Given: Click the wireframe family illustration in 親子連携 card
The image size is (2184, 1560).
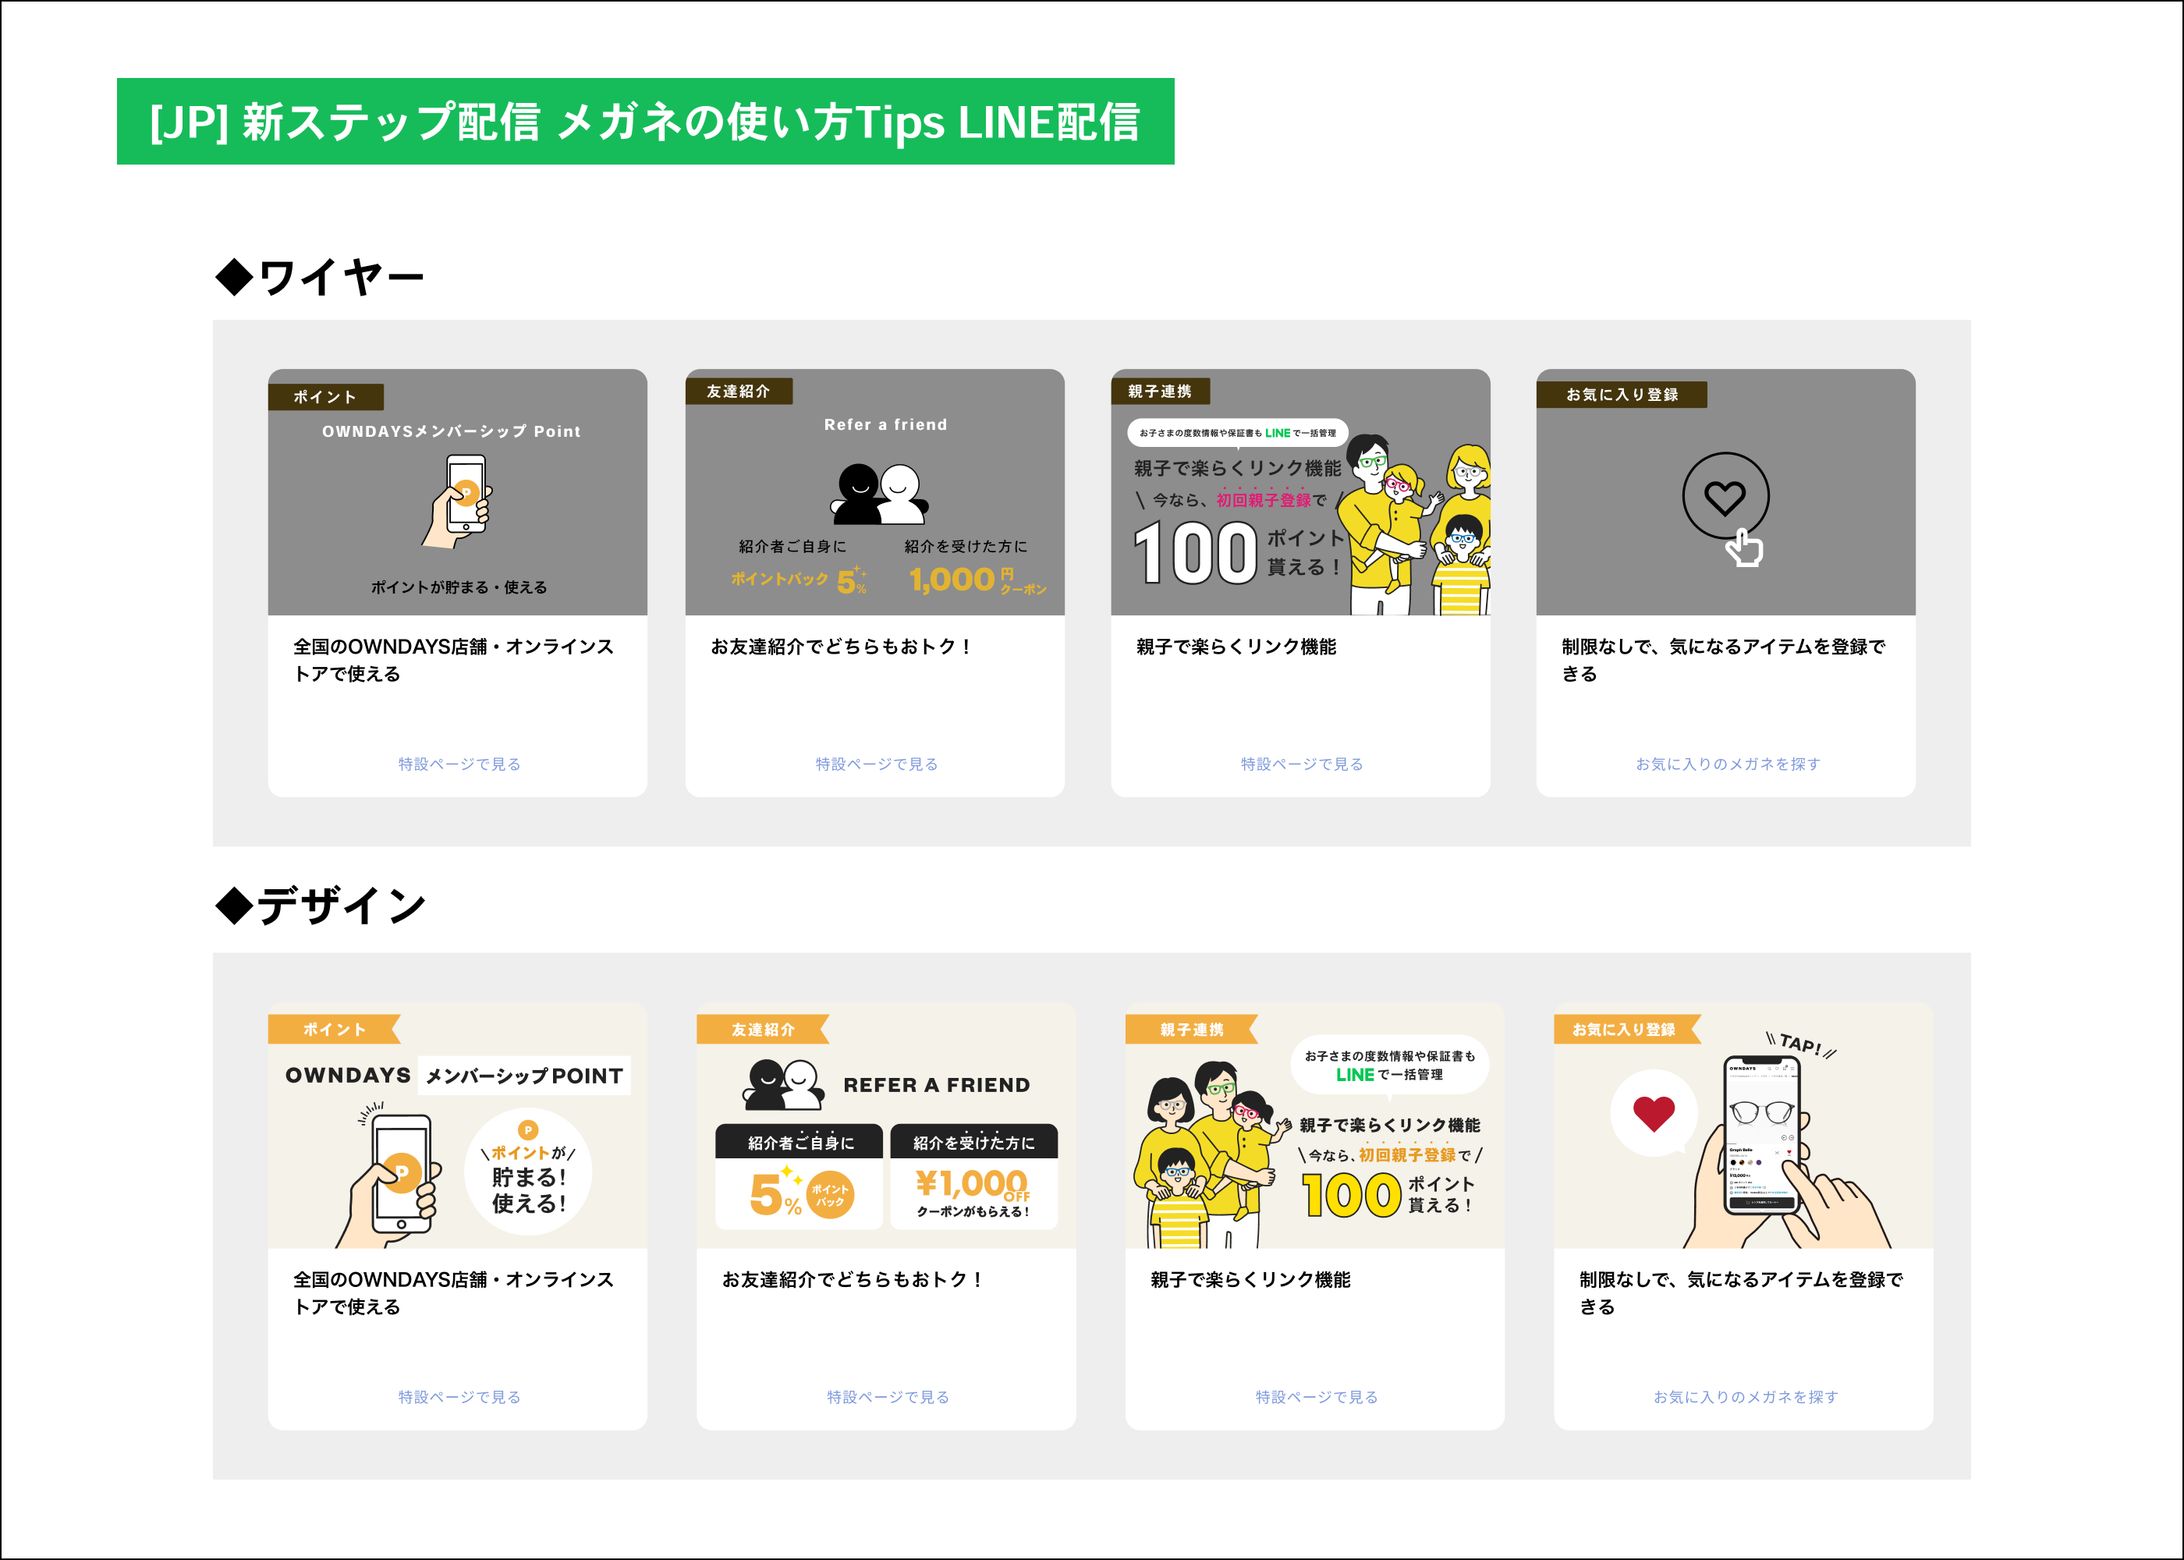Looking at the screenshot, I should tap(1414, 525).
